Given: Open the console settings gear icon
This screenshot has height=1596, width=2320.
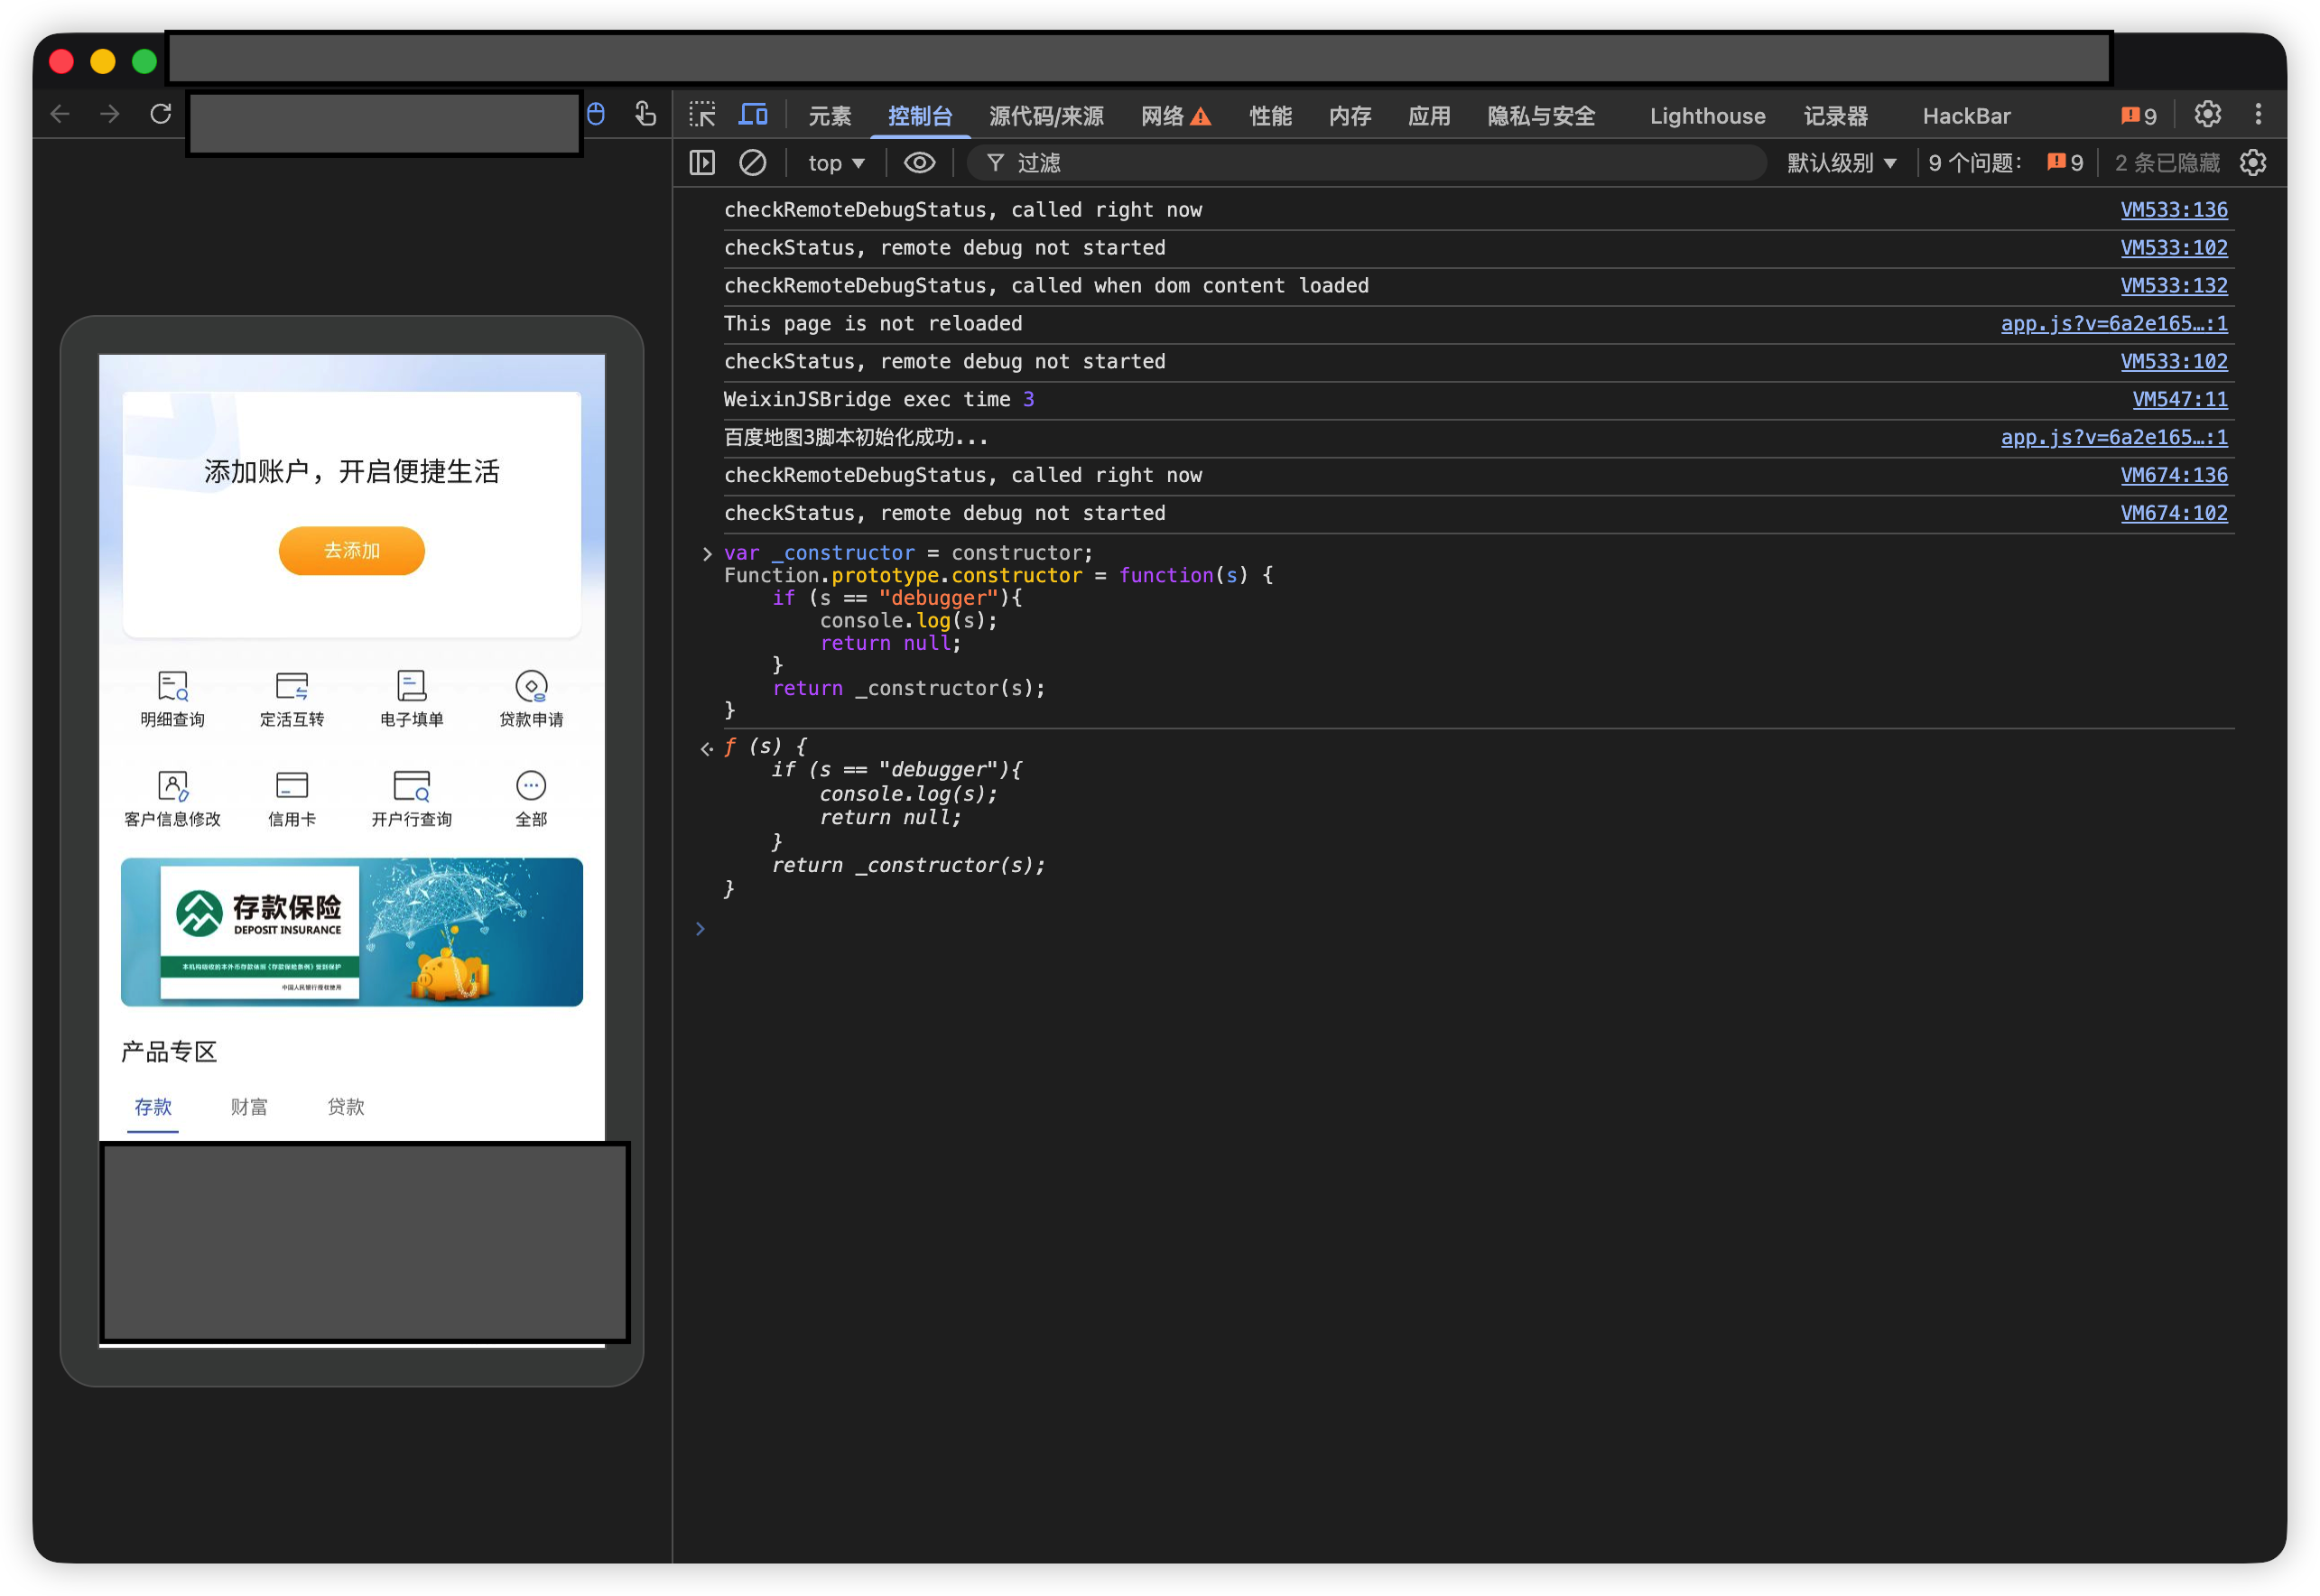Looking at the screenshot, I should click(x=2252, y=163).
